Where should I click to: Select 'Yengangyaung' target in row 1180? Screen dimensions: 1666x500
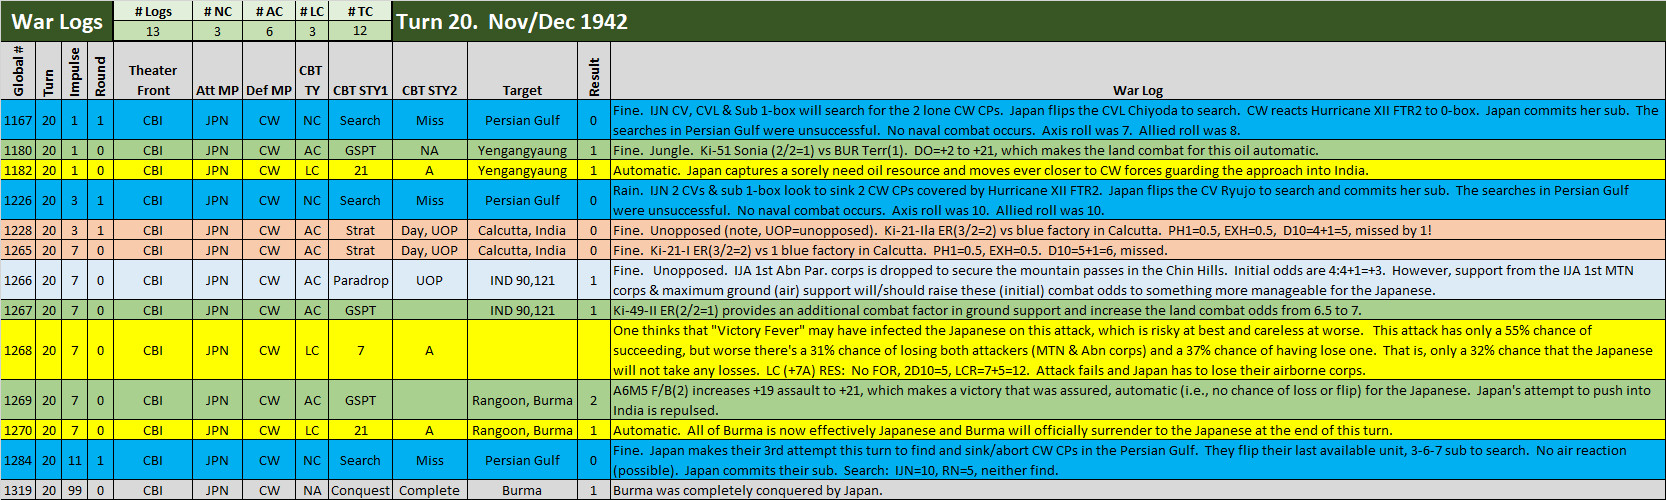pos(522,150)
